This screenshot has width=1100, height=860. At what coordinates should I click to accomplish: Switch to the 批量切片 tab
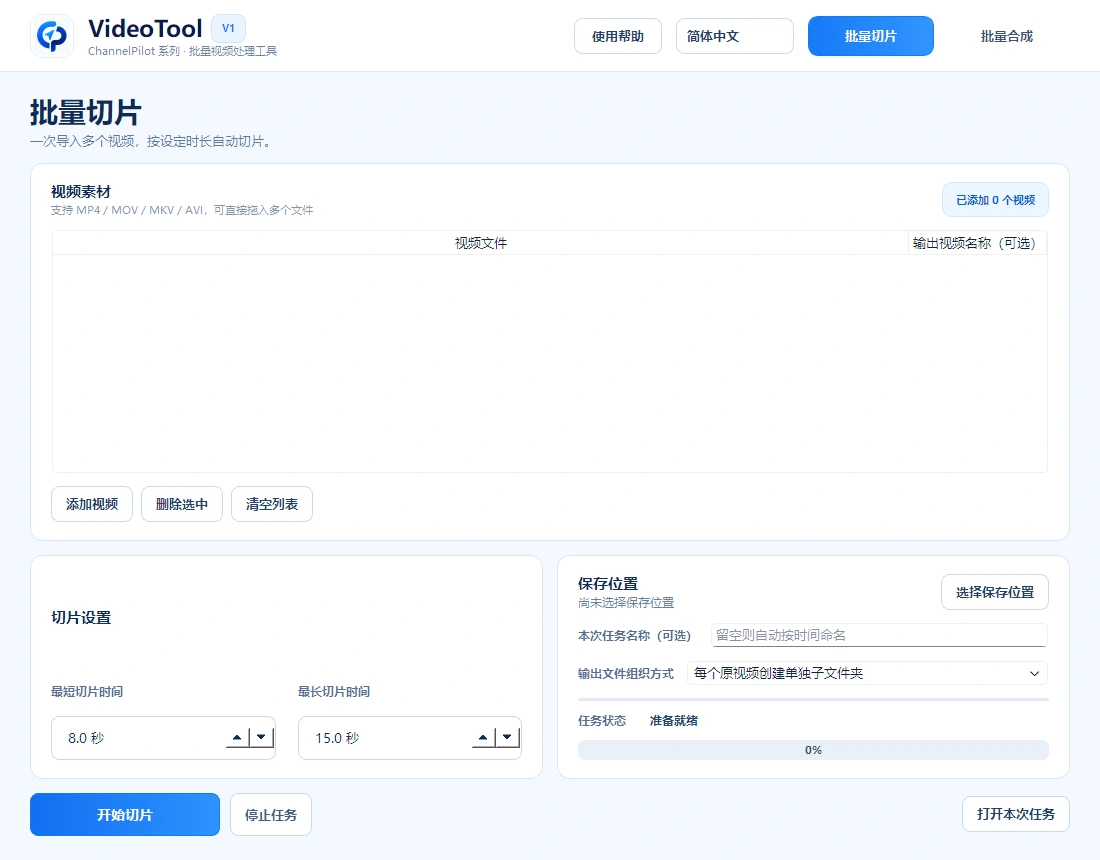871,36
